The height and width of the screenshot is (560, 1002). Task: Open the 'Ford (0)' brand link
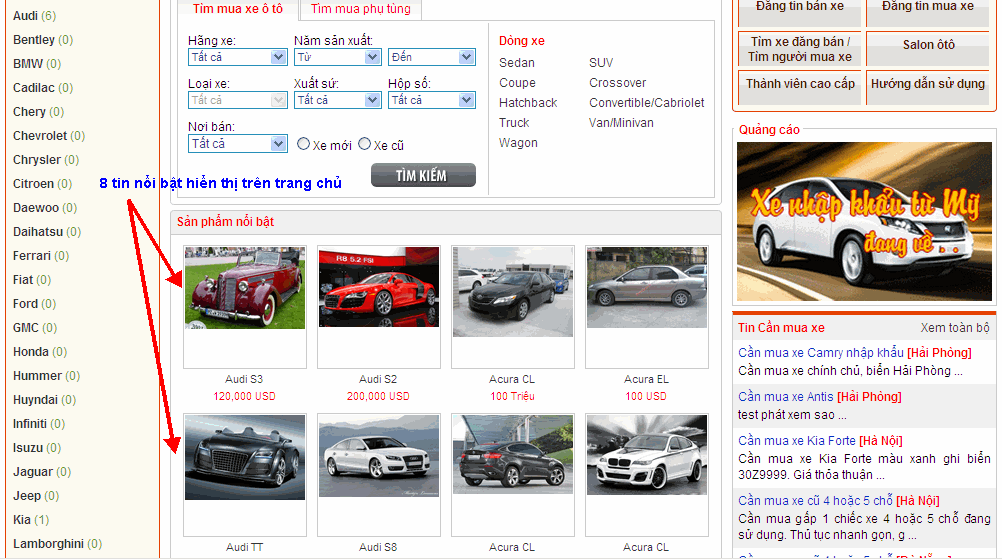click(35, 304)
